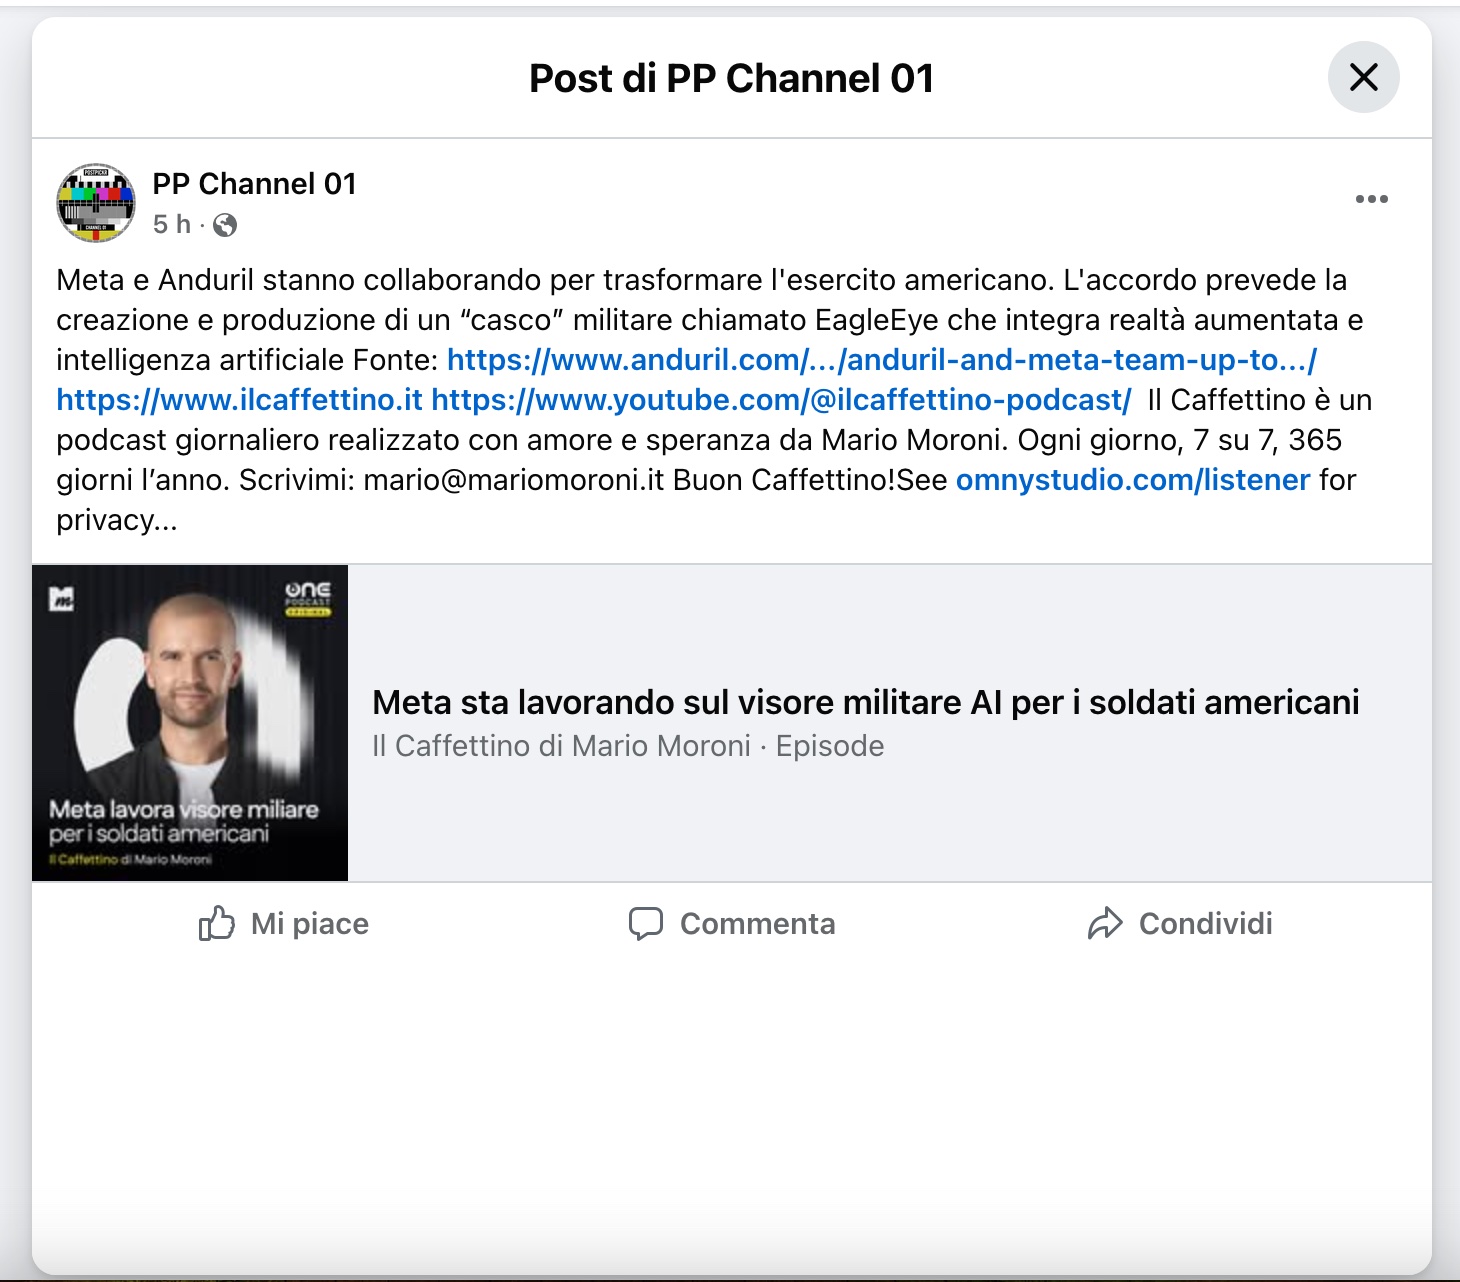This screenshot has height=1282, width=1460.
Task: Click the Condividi button label
Action: click(1206, 923)
